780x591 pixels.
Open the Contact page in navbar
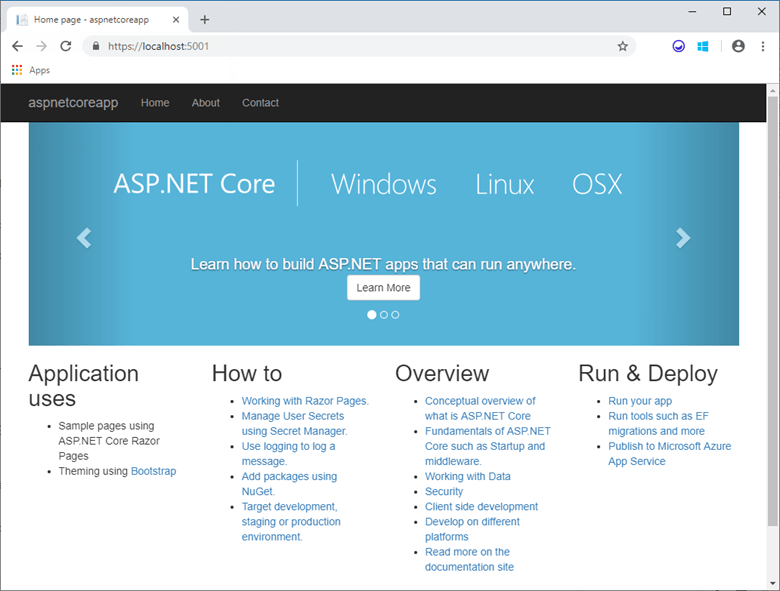[x=260, y=103]
